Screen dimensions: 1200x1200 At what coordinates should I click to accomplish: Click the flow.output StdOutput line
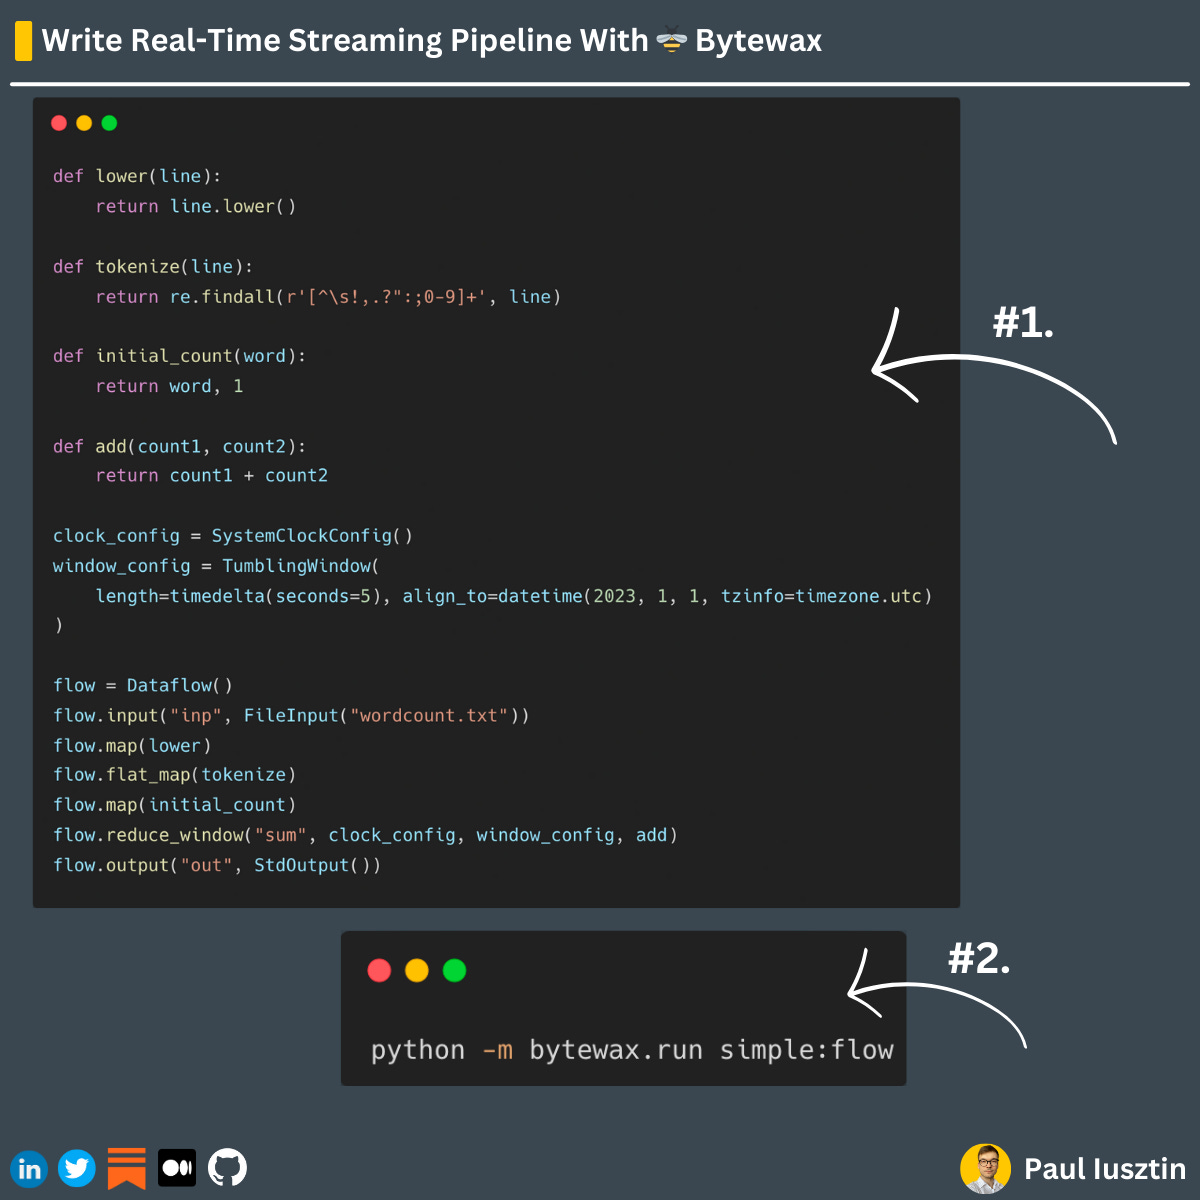tap(217, 865)
